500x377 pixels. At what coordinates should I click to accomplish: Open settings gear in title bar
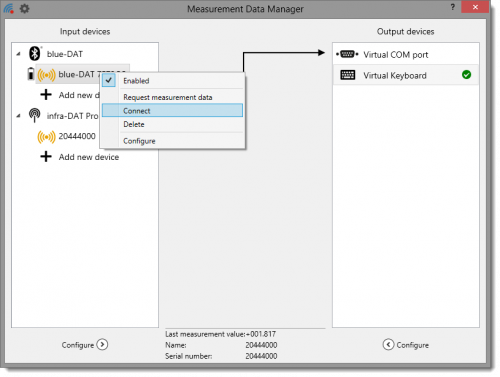click(x=24, y=8)
